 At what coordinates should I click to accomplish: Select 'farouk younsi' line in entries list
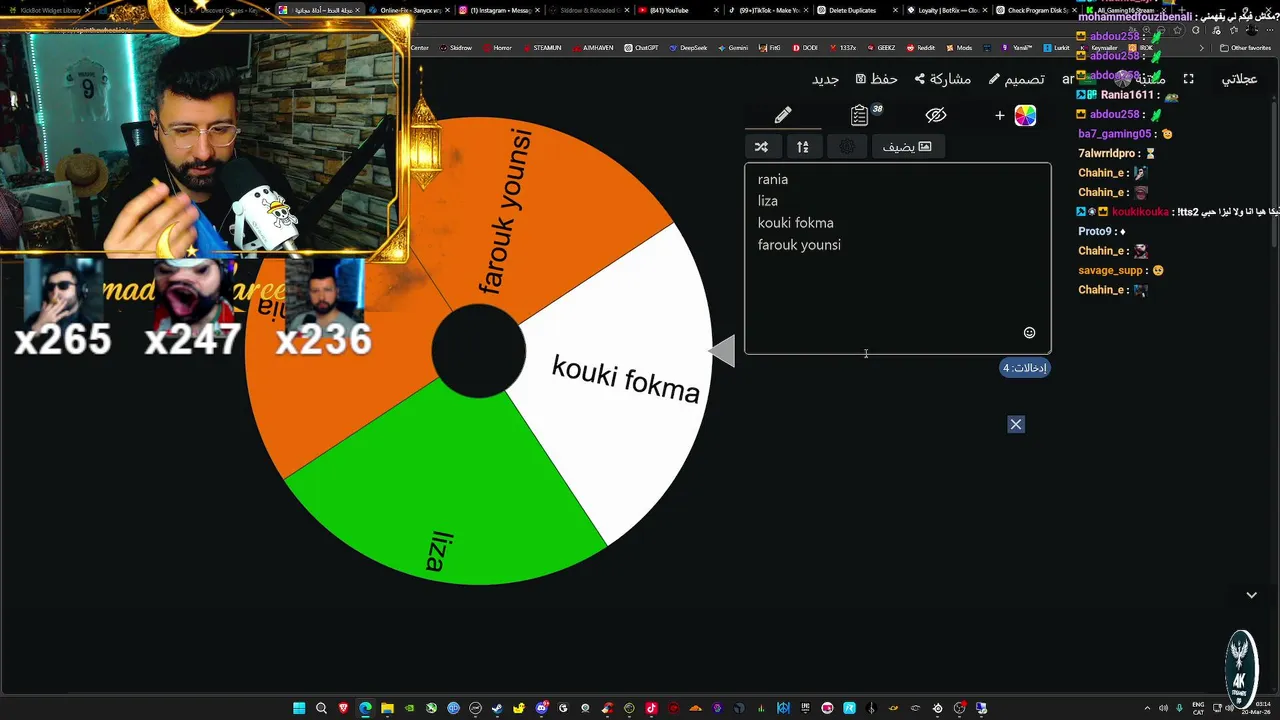point(799,245)
